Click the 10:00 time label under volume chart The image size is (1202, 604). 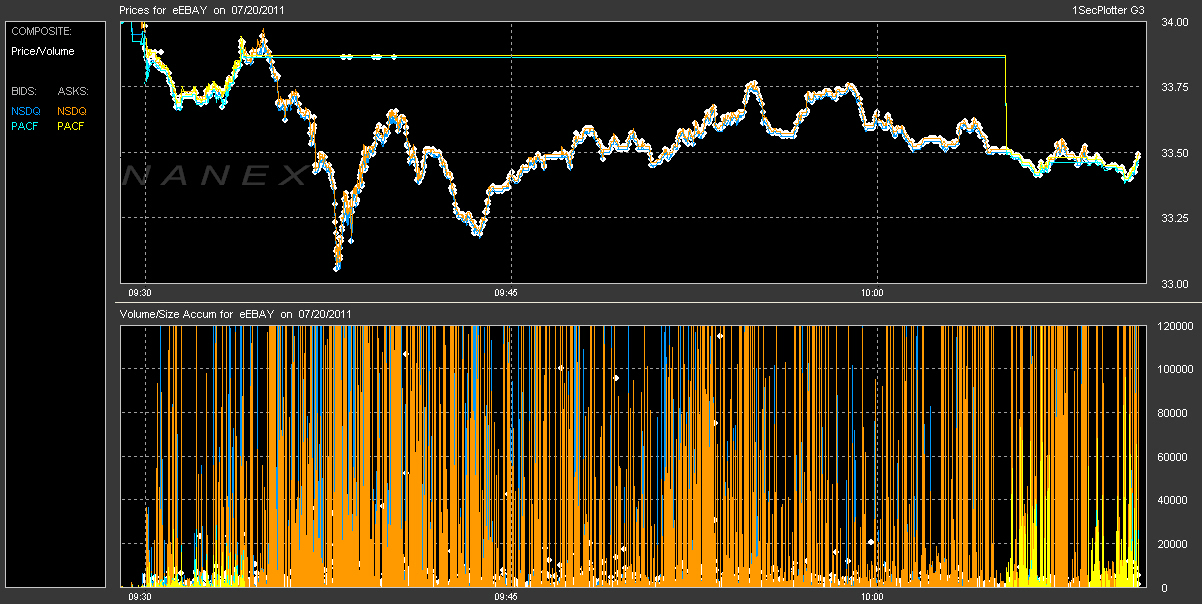point(872,596)
